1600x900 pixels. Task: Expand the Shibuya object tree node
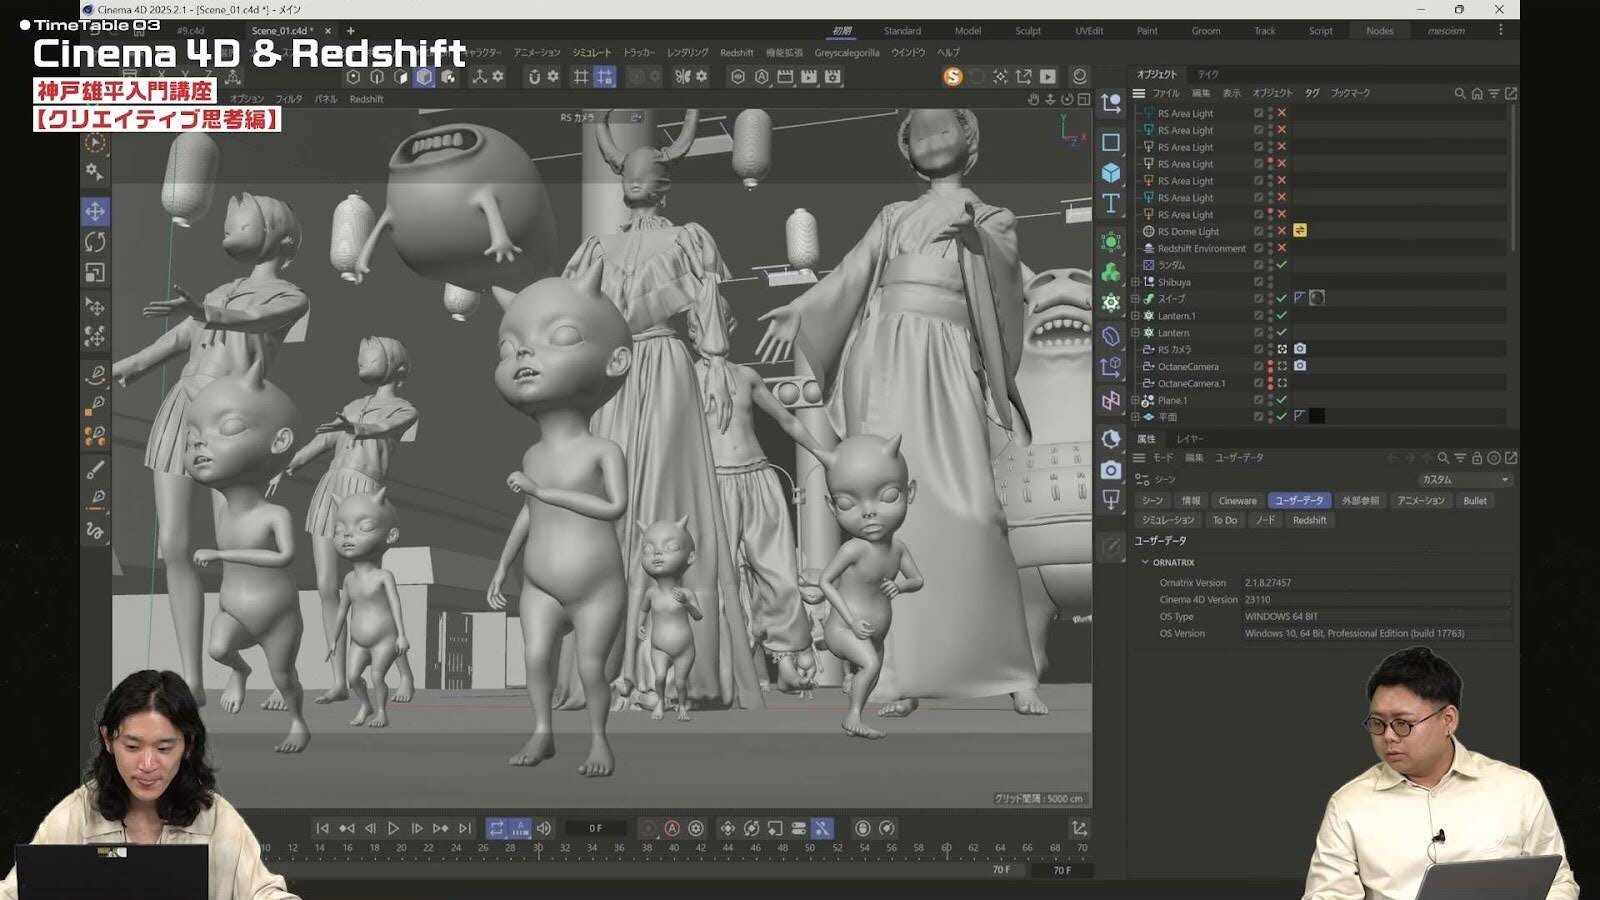[x=1136, y=282]
